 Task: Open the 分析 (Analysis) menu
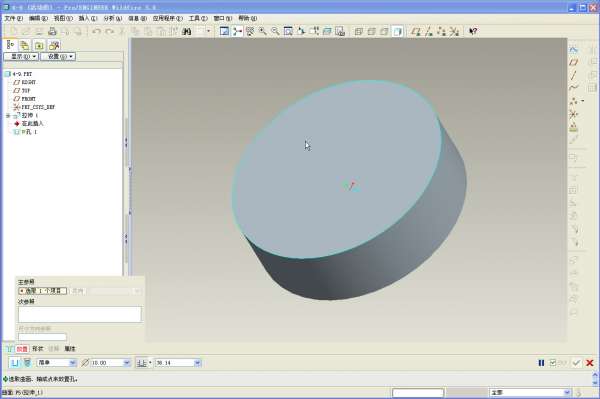112,18
